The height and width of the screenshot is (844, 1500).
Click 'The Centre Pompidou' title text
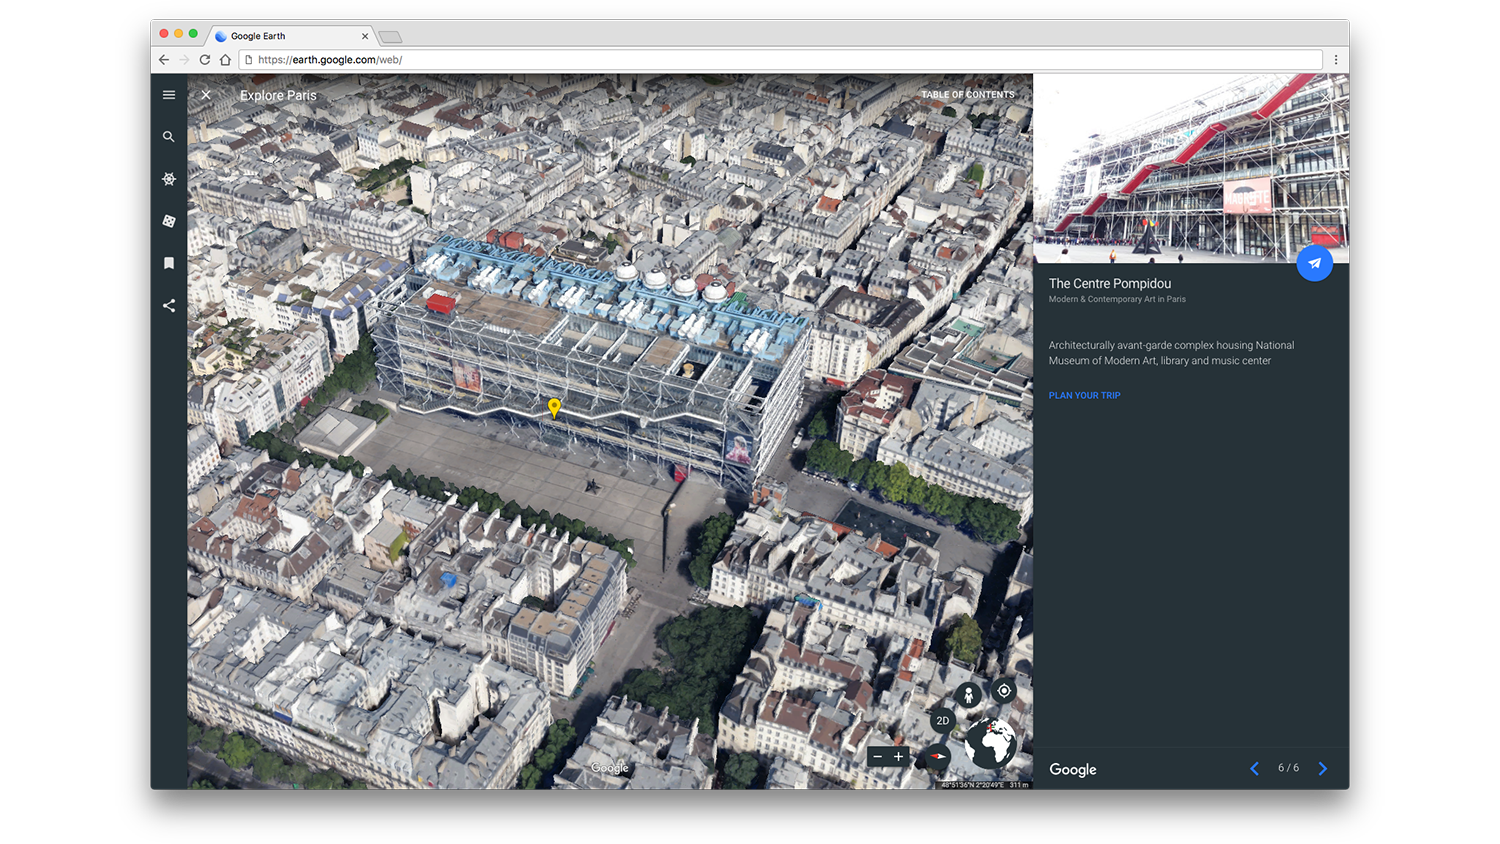click(1109, 284)
